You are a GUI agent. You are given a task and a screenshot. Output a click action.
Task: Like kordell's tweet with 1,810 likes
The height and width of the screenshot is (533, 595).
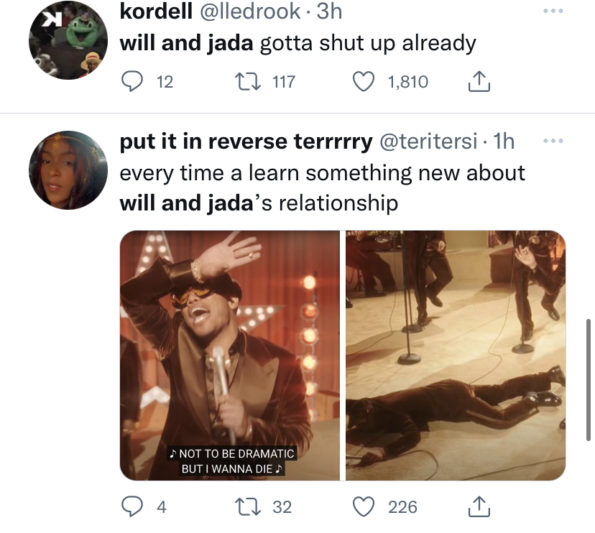[x=364, y=82]
